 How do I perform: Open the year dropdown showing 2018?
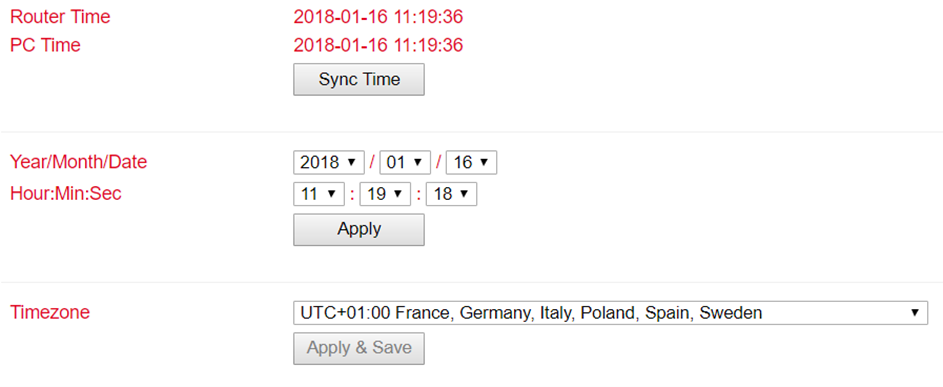[x=329, y=163]
